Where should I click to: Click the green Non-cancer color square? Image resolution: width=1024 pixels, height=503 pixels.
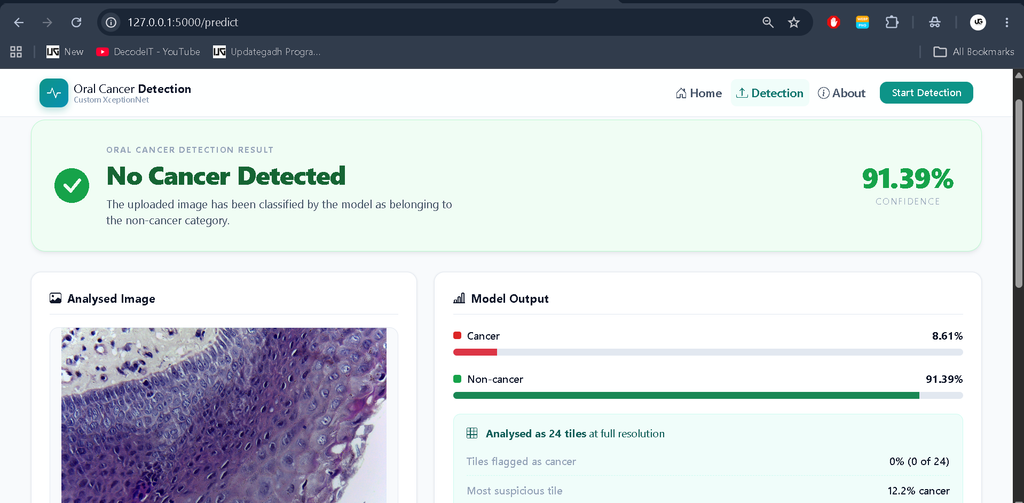tap(457, 379)
